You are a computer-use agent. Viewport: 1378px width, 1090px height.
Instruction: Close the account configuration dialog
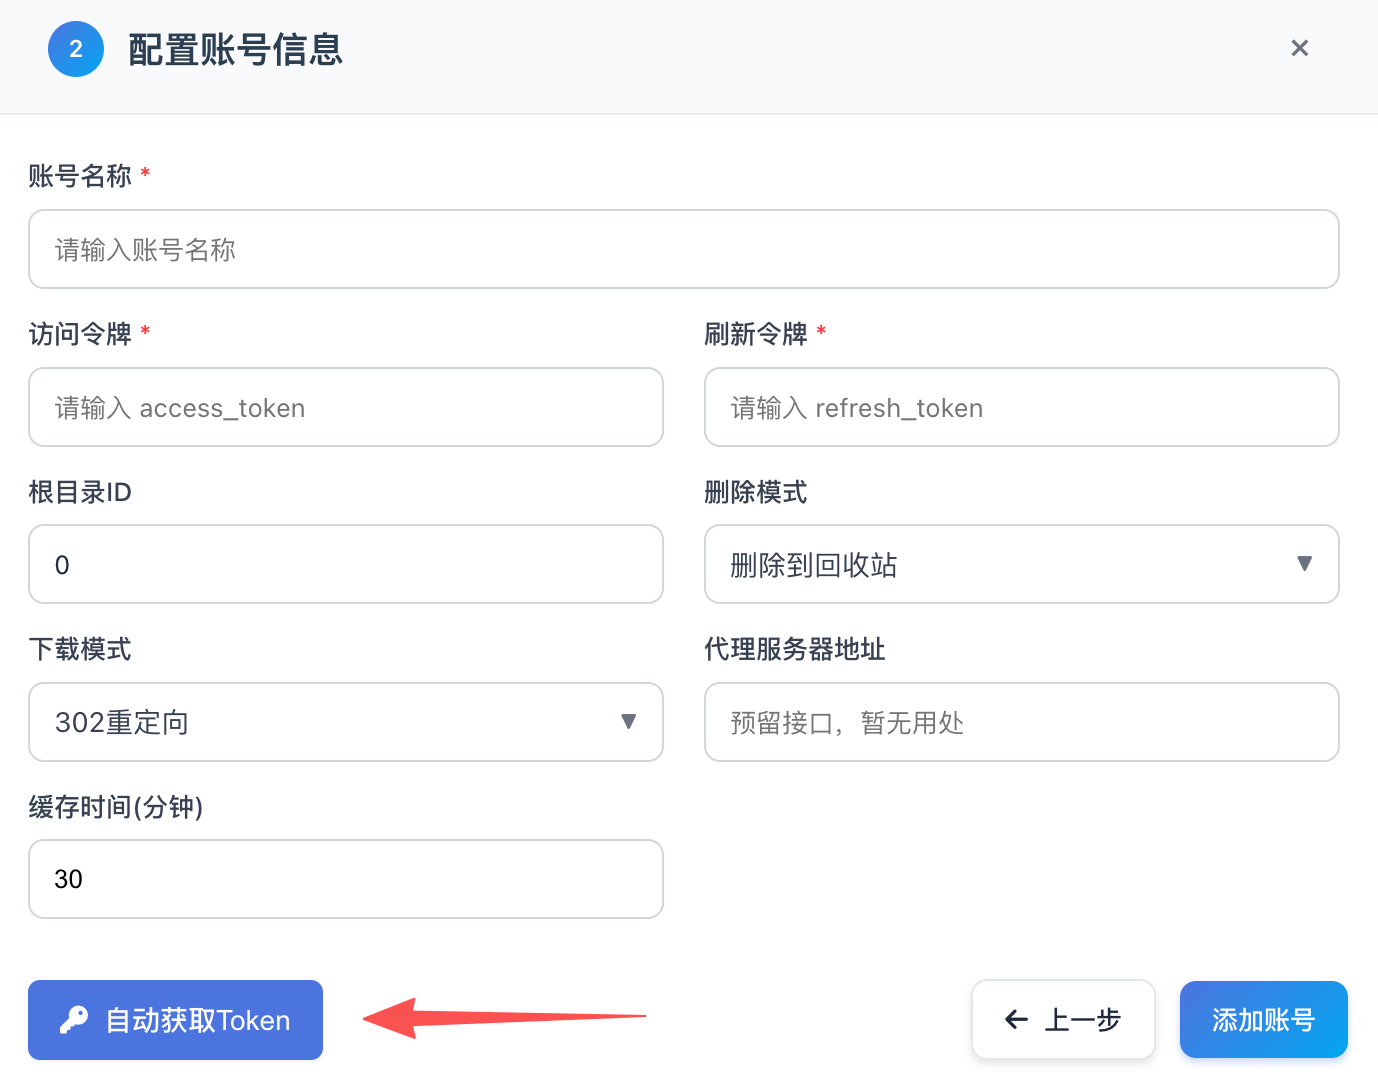click(x=1299, y=48)
